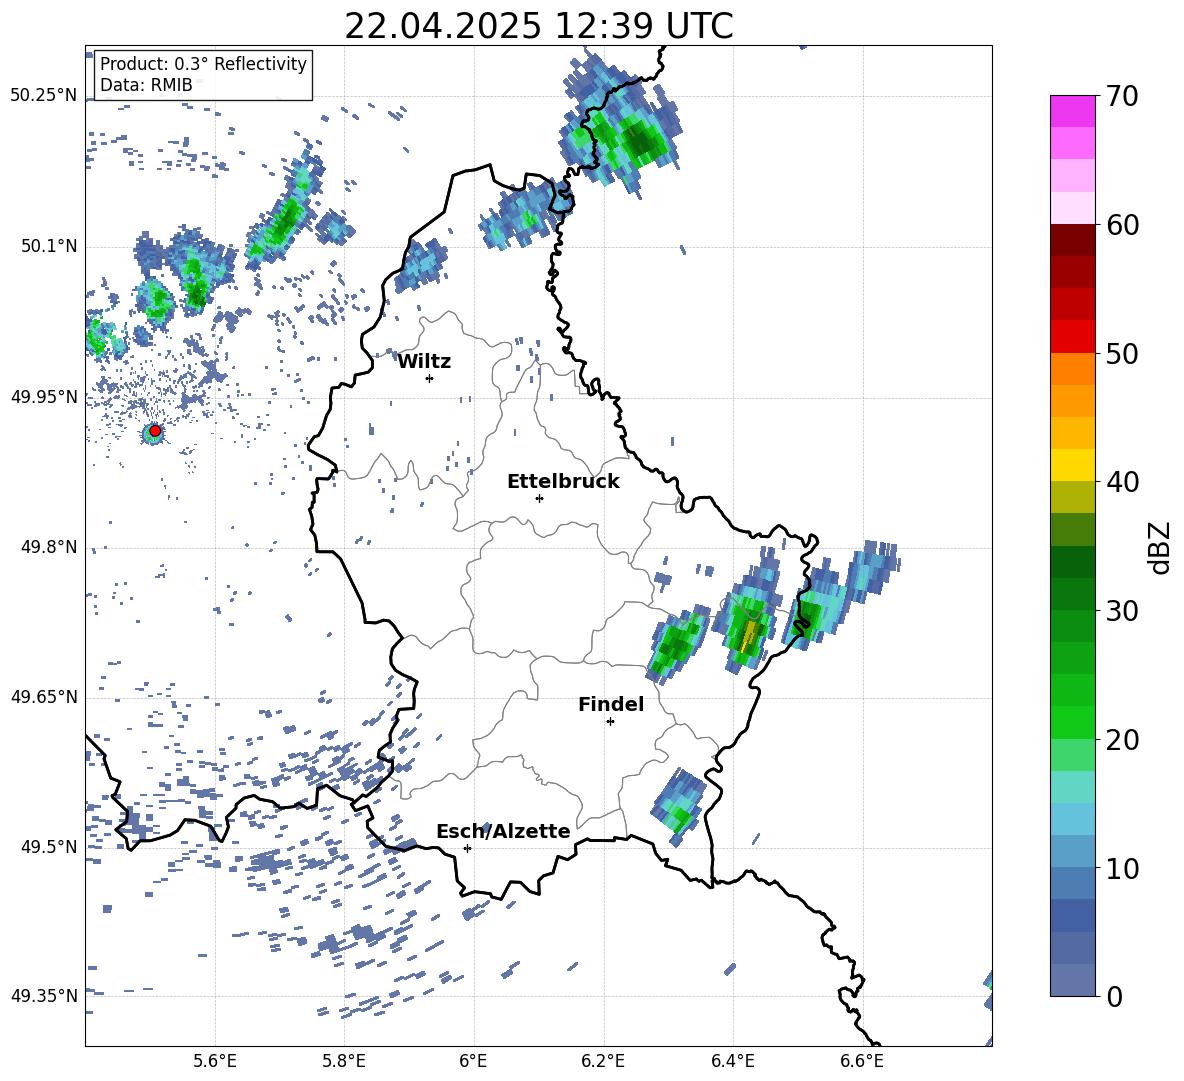
Task: Click the cross marker below Wiltz
Action: [430, 378]
